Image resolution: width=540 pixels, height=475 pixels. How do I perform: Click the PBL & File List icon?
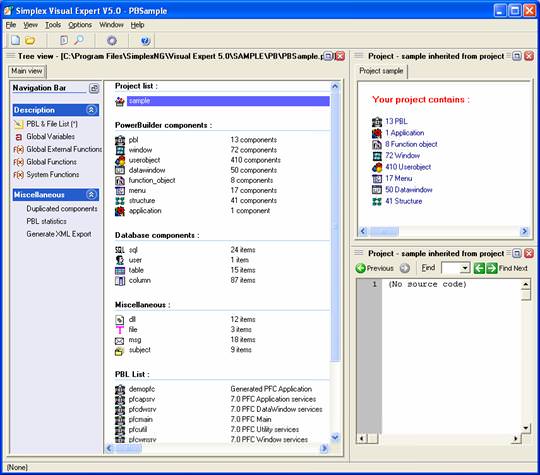(18, 124)
